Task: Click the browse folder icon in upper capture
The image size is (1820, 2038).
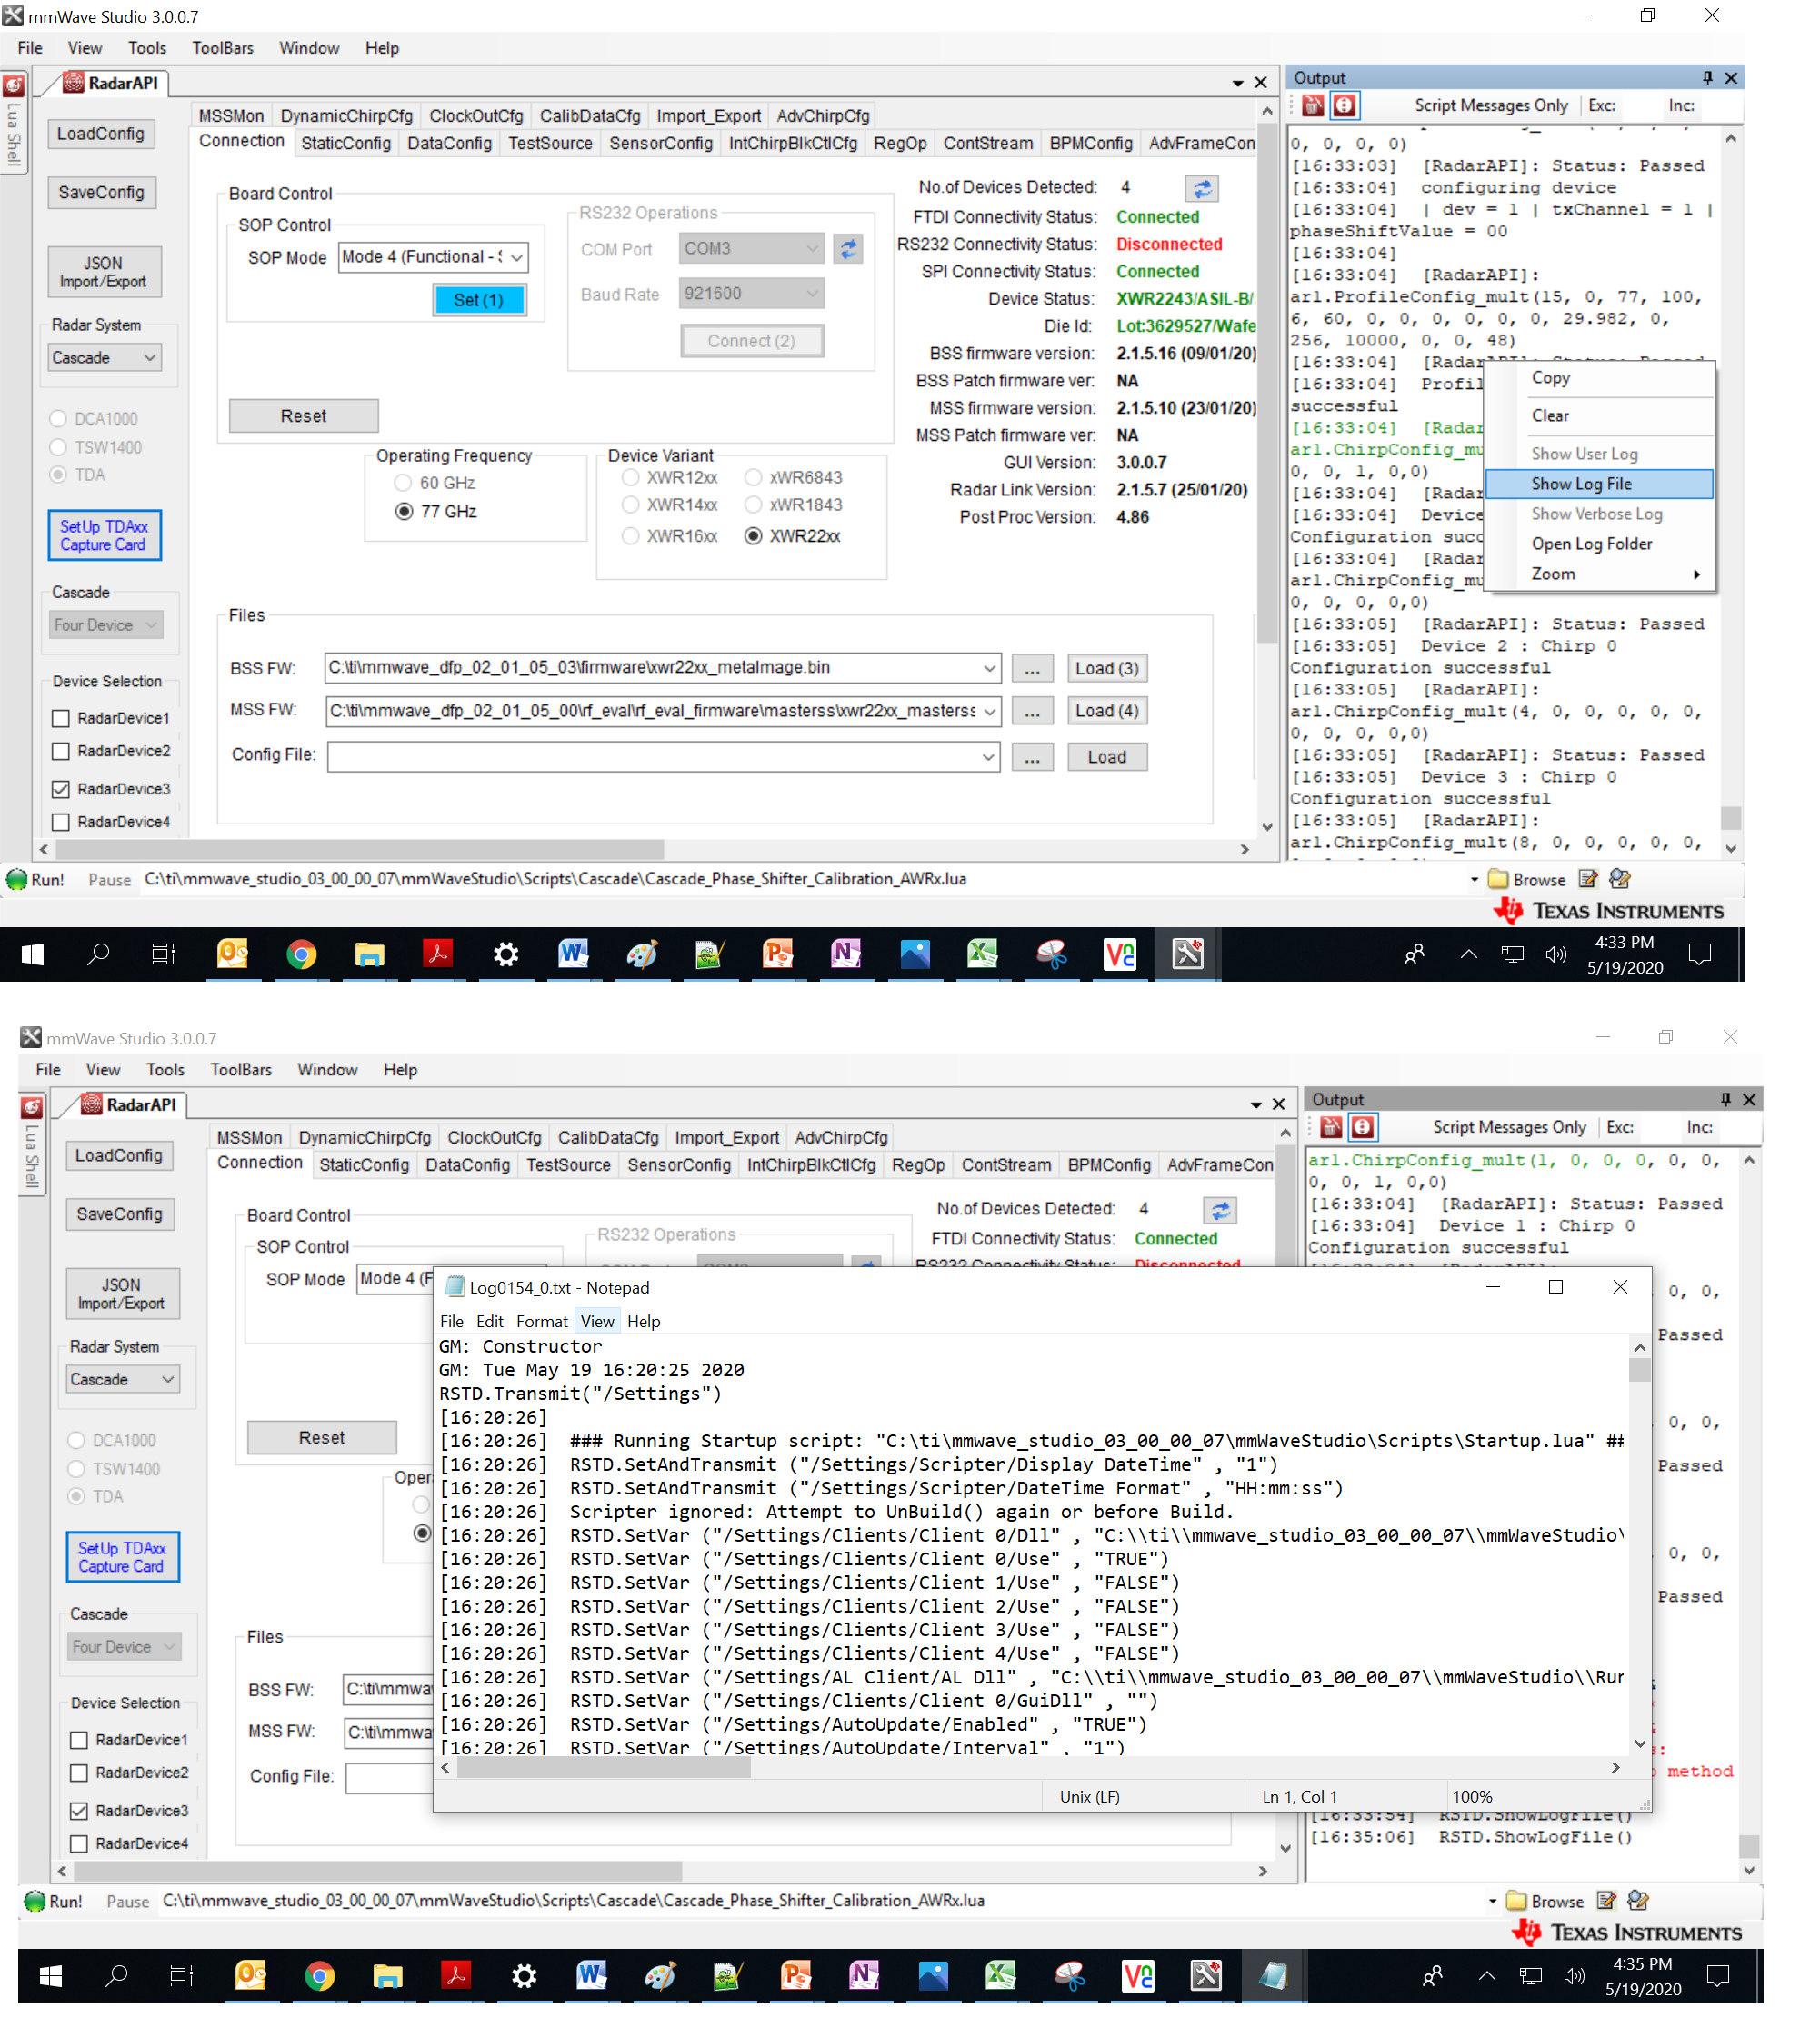Action: [1498, 879]
